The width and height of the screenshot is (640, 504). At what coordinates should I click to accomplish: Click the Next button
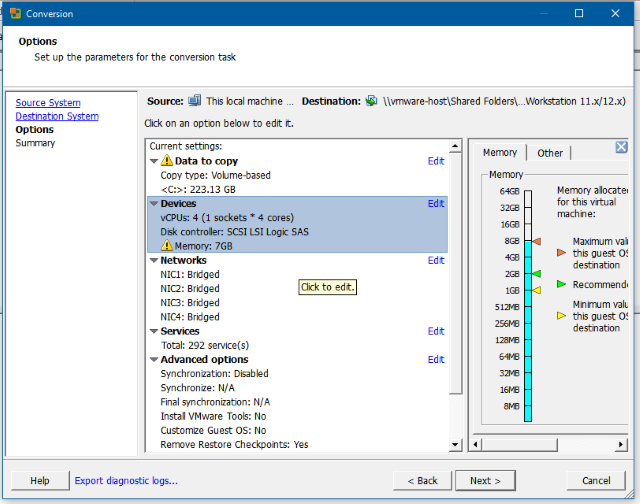486,480
